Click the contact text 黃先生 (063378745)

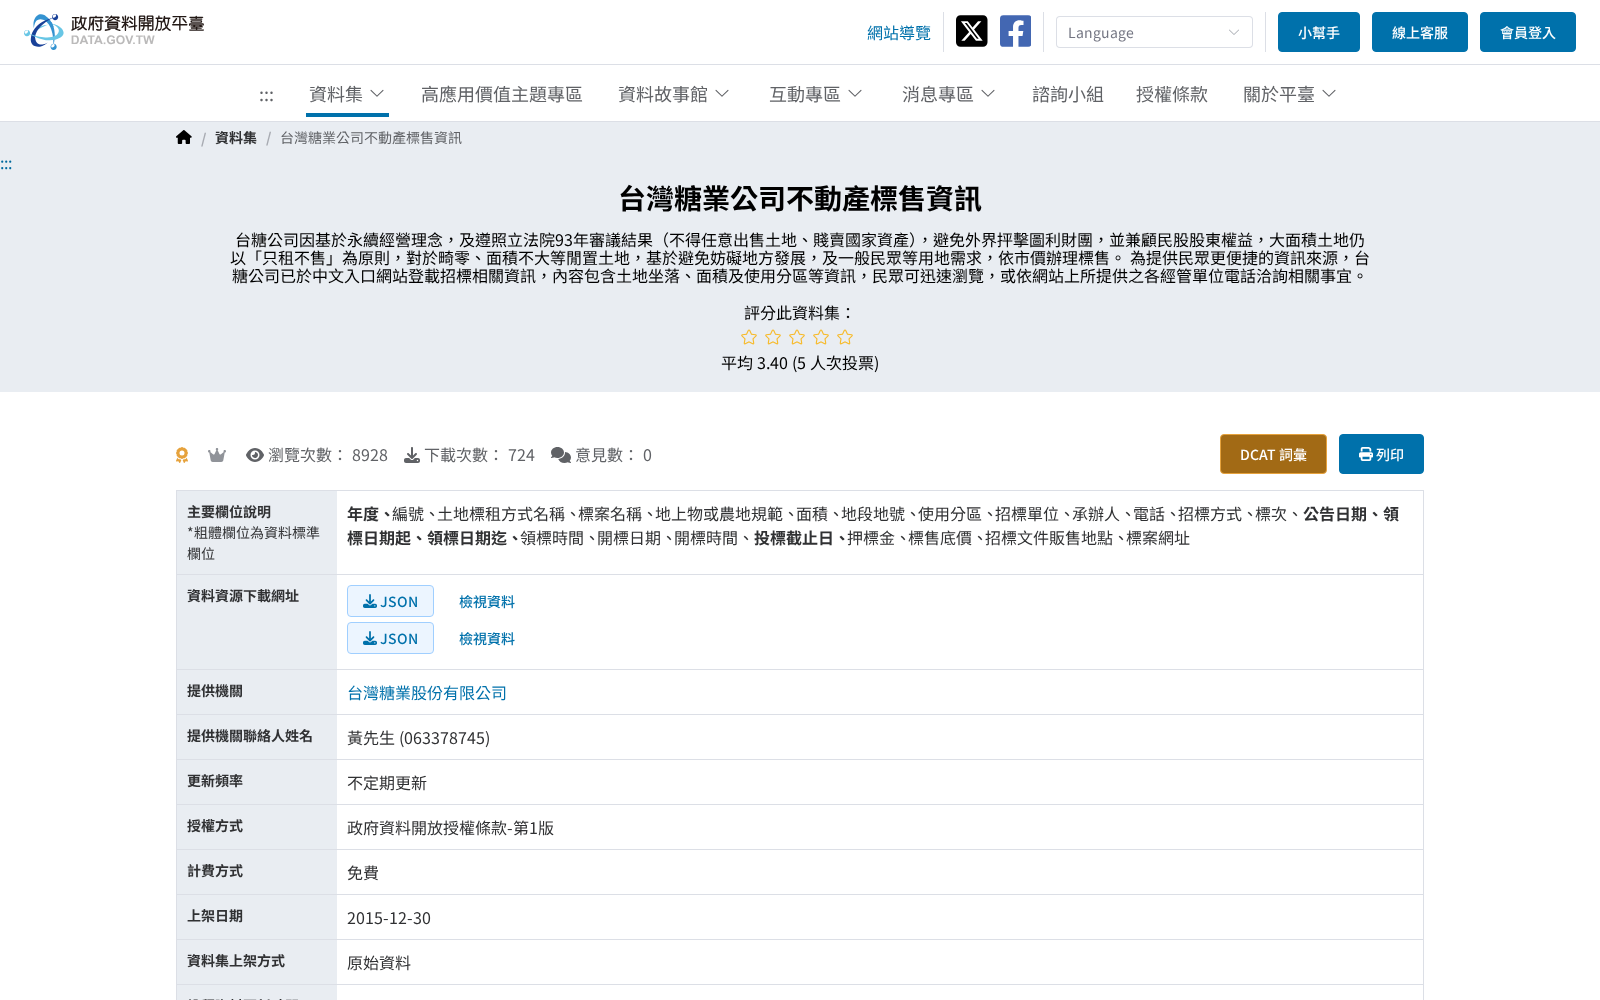click(418, 738)
